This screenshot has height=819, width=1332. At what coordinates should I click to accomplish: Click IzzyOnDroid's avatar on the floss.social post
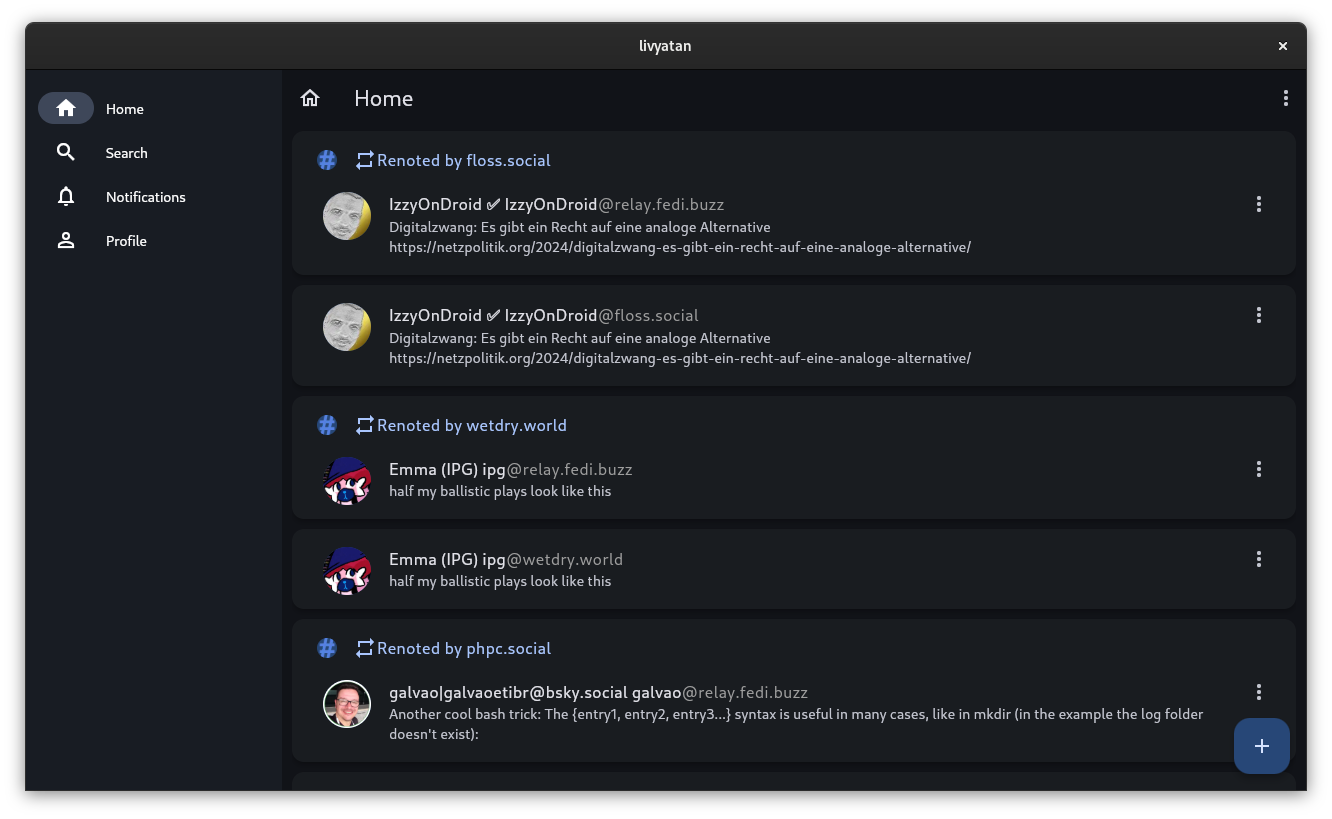coord(347,327)
